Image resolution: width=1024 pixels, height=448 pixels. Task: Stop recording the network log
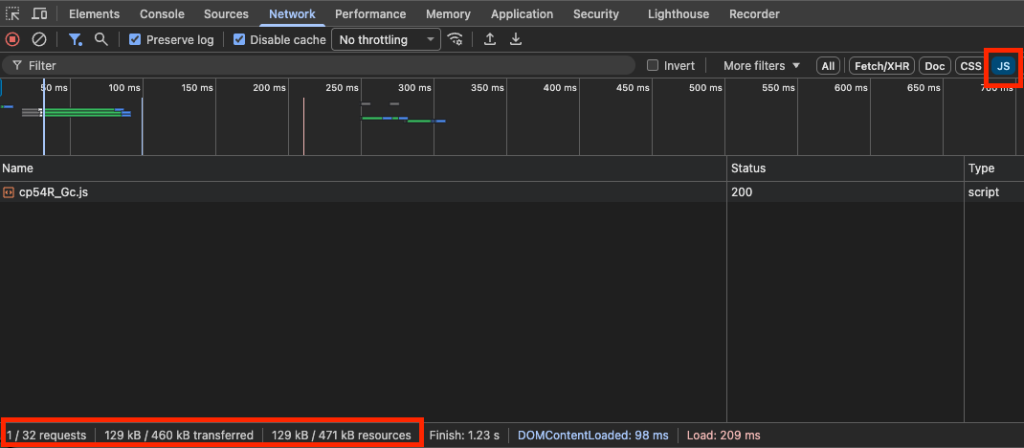click(12, 40)
